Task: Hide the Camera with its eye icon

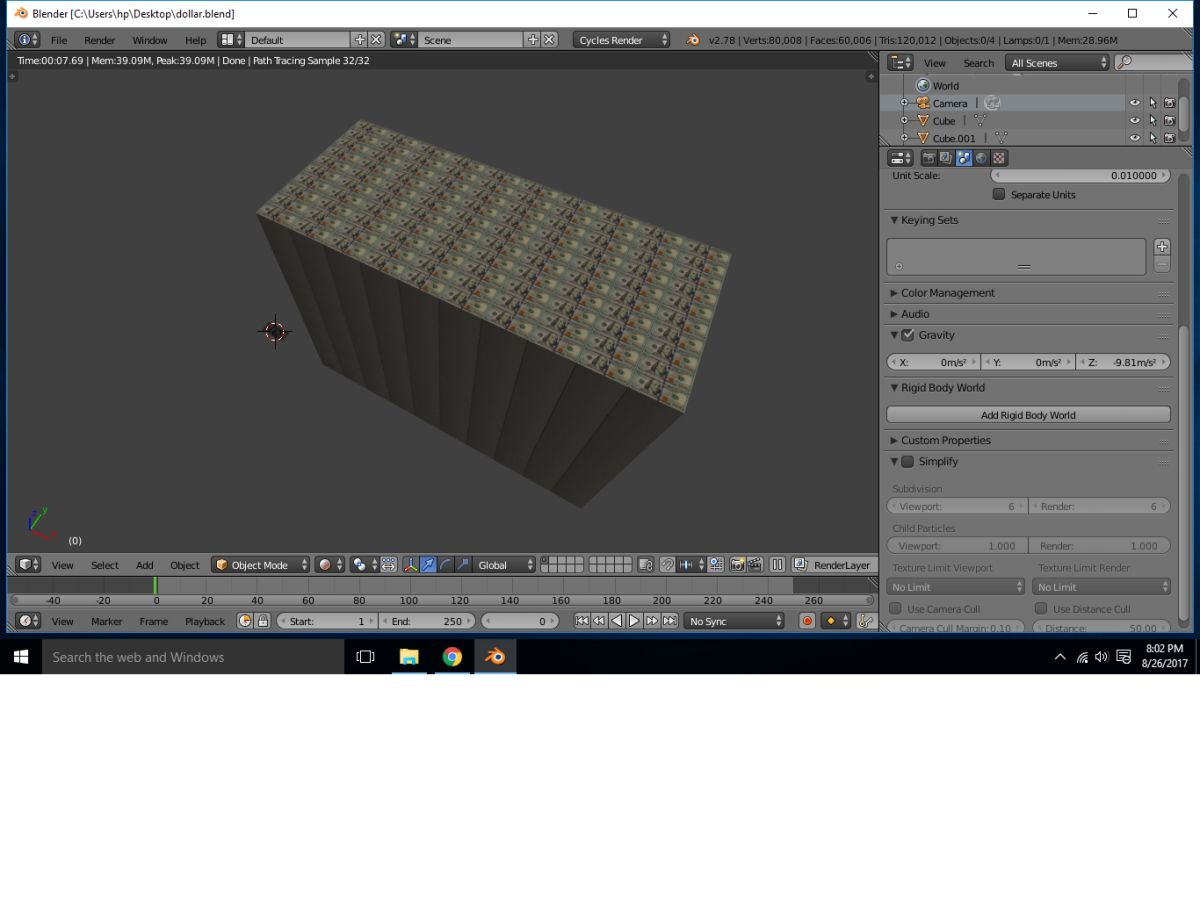Action: [1135, 103]
